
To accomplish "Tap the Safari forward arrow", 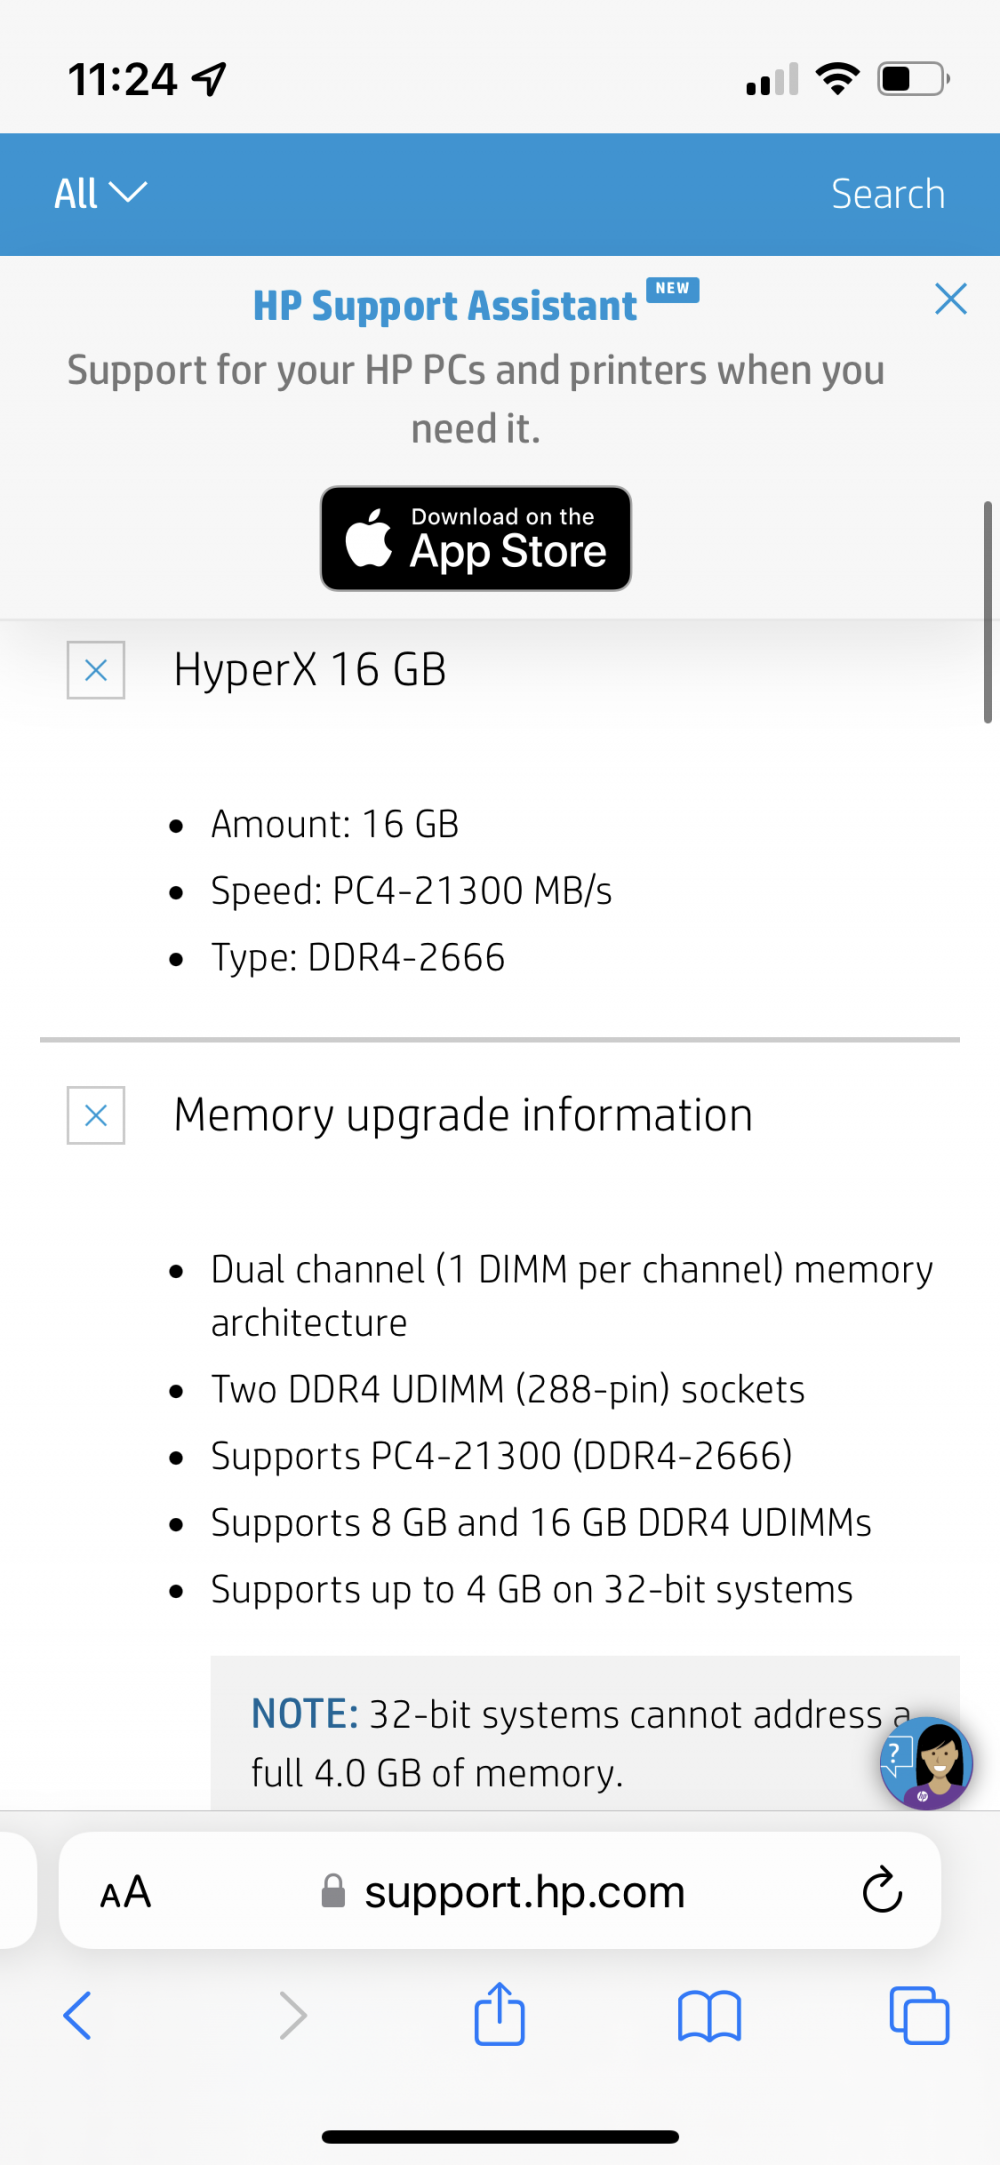I will [x=292, y=2015].
